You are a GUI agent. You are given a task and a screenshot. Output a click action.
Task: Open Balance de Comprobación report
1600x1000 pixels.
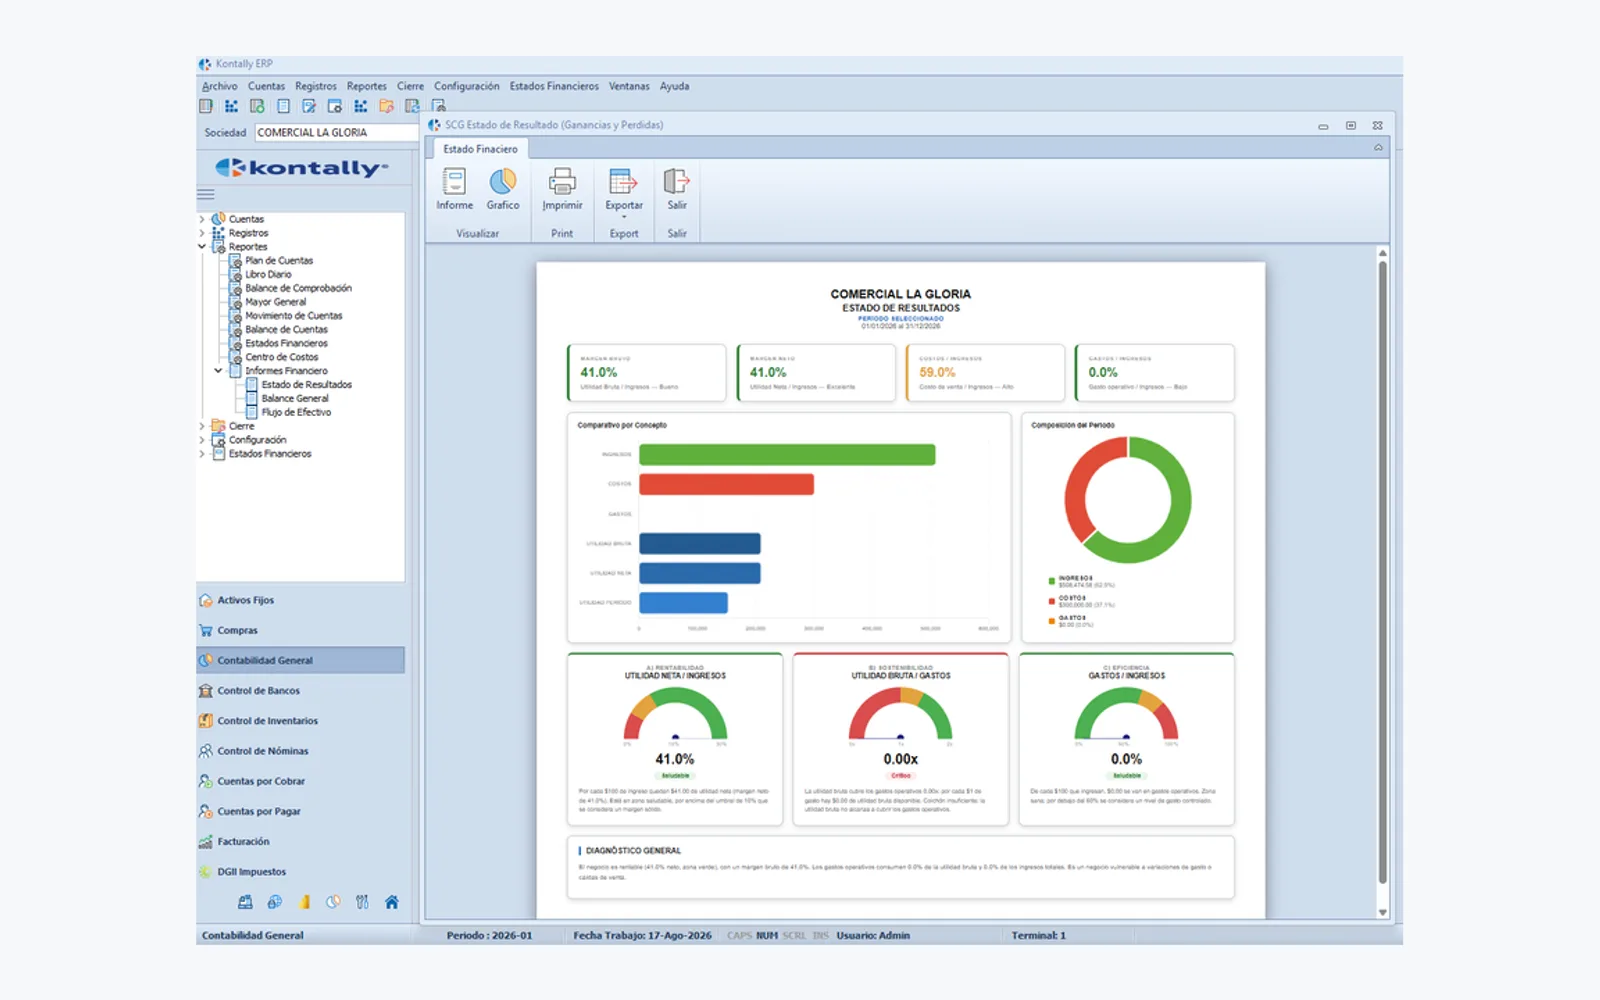click(298, 288)
